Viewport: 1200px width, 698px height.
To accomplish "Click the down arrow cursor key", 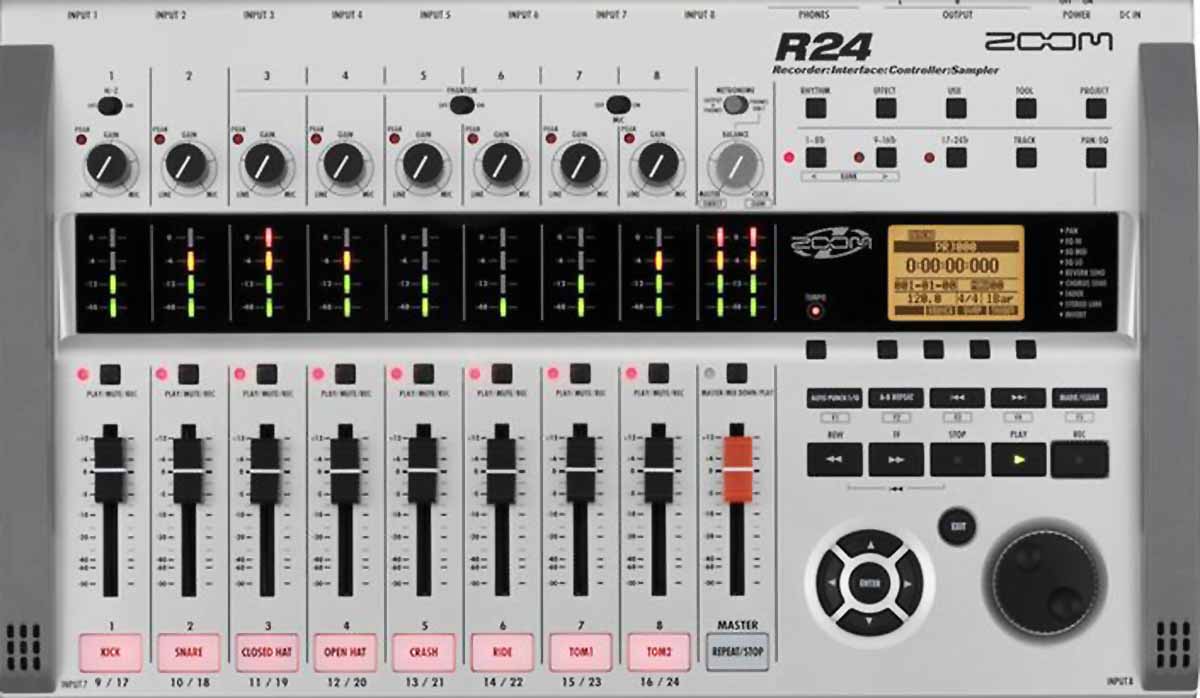I will tap(869, 620).
